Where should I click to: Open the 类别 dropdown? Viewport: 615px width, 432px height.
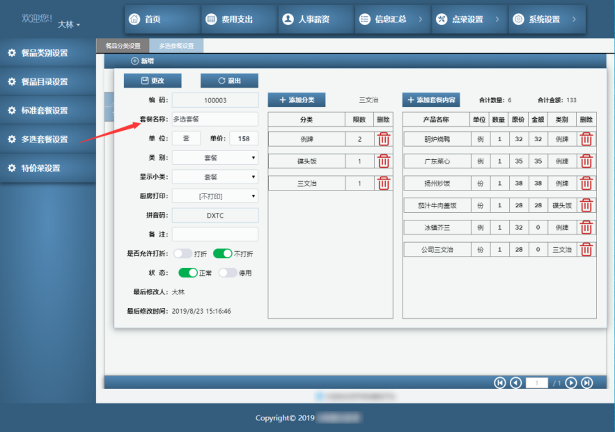(215, 157)
